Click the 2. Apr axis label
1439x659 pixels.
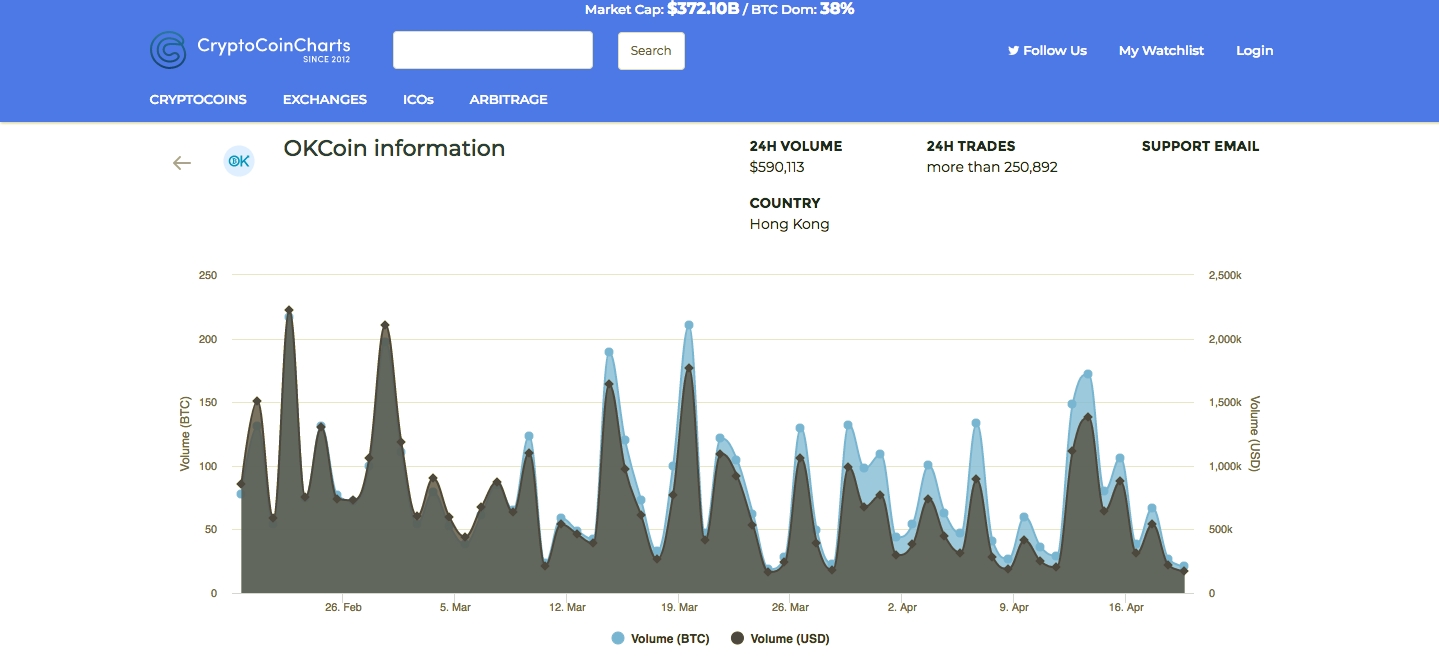902,607
